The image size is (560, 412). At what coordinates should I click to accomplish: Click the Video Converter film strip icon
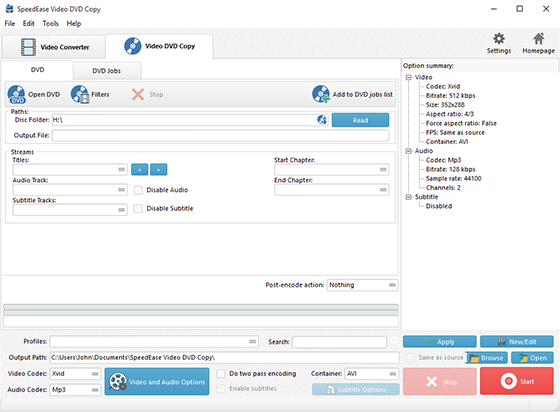28,47
